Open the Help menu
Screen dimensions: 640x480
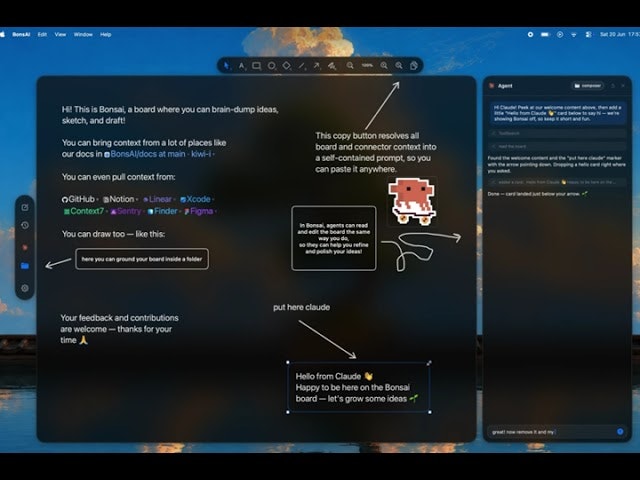click(105, 34)
